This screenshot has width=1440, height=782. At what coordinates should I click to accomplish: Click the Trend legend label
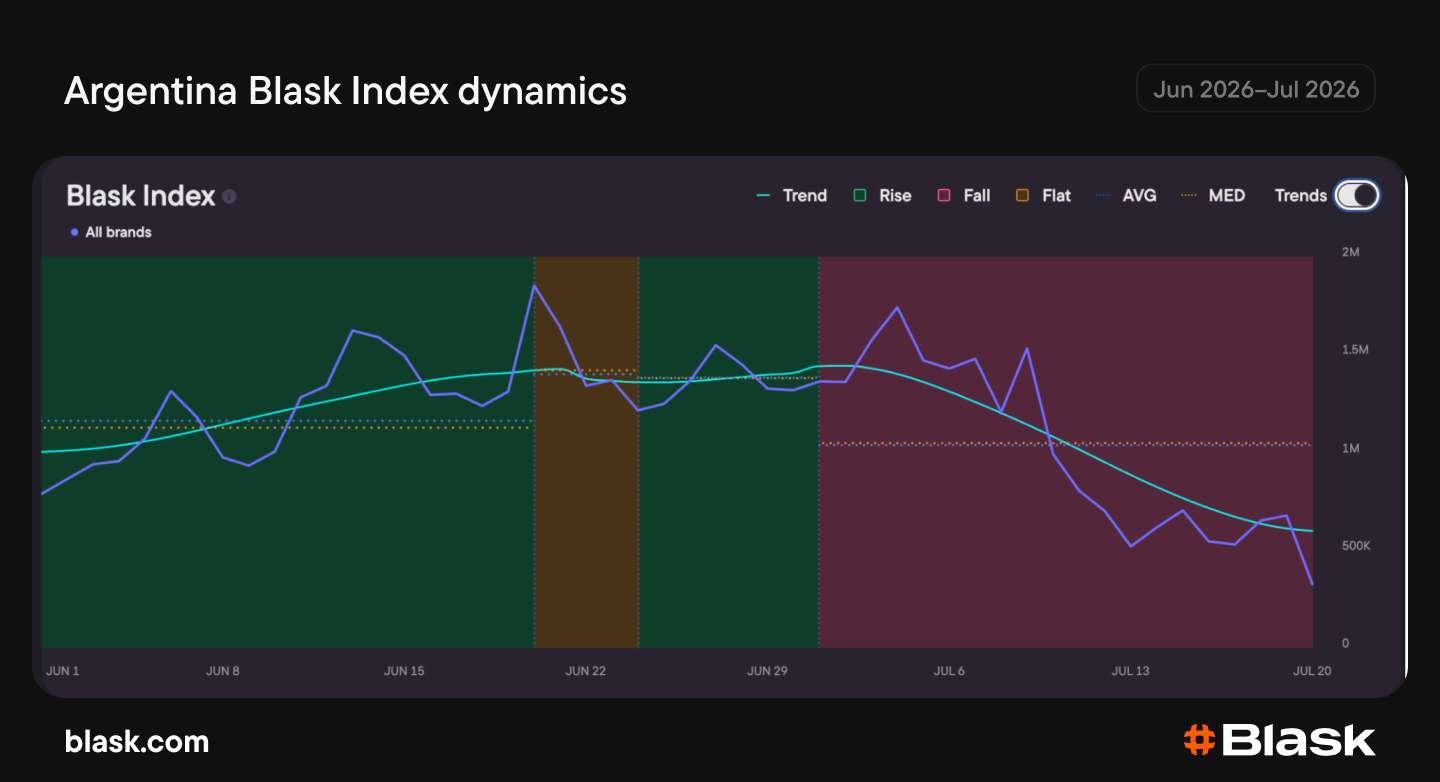[x=805, y=196]
